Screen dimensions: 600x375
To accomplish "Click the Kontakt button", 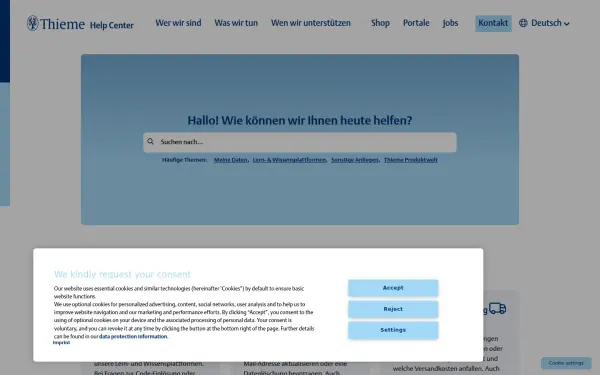I will point(493,23).
